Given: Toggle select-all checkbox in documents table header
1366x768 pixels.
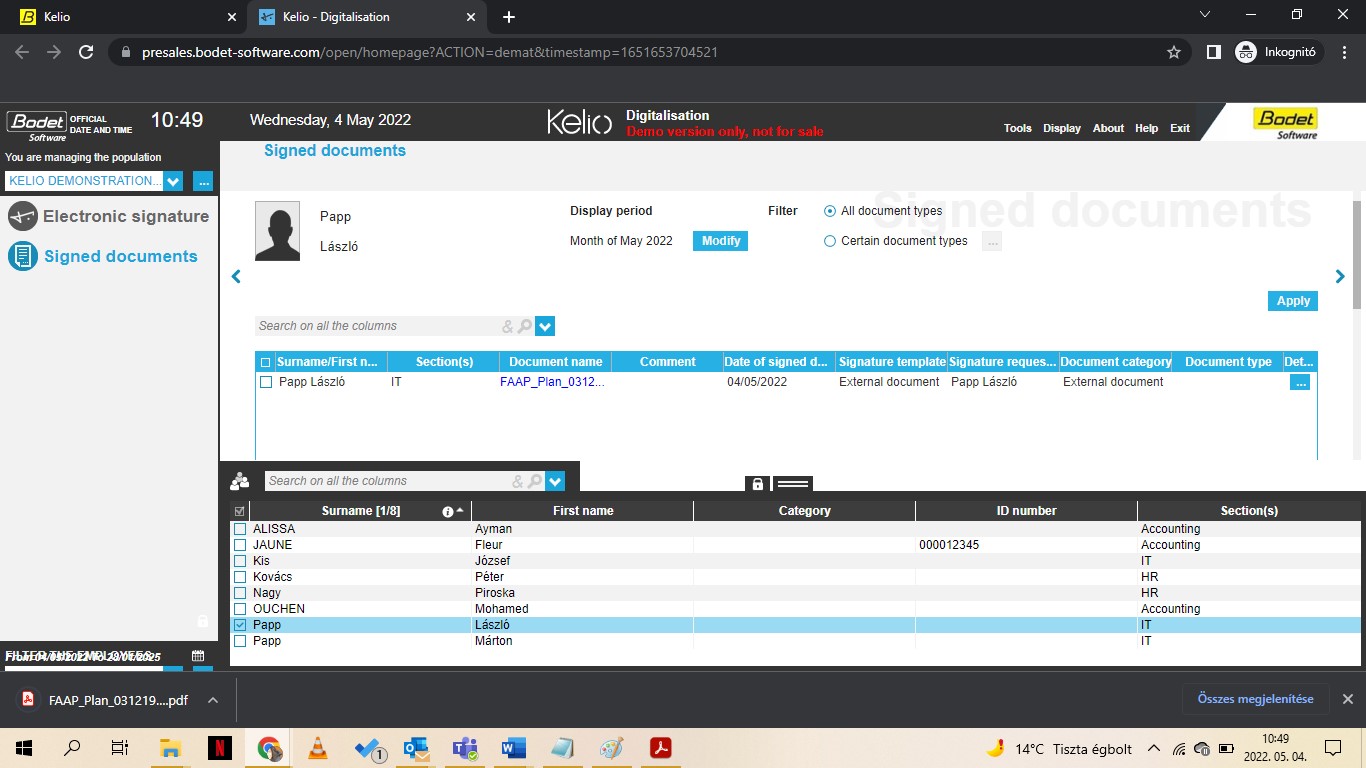Looking at the screenshot, I should (x=266, y=362).
